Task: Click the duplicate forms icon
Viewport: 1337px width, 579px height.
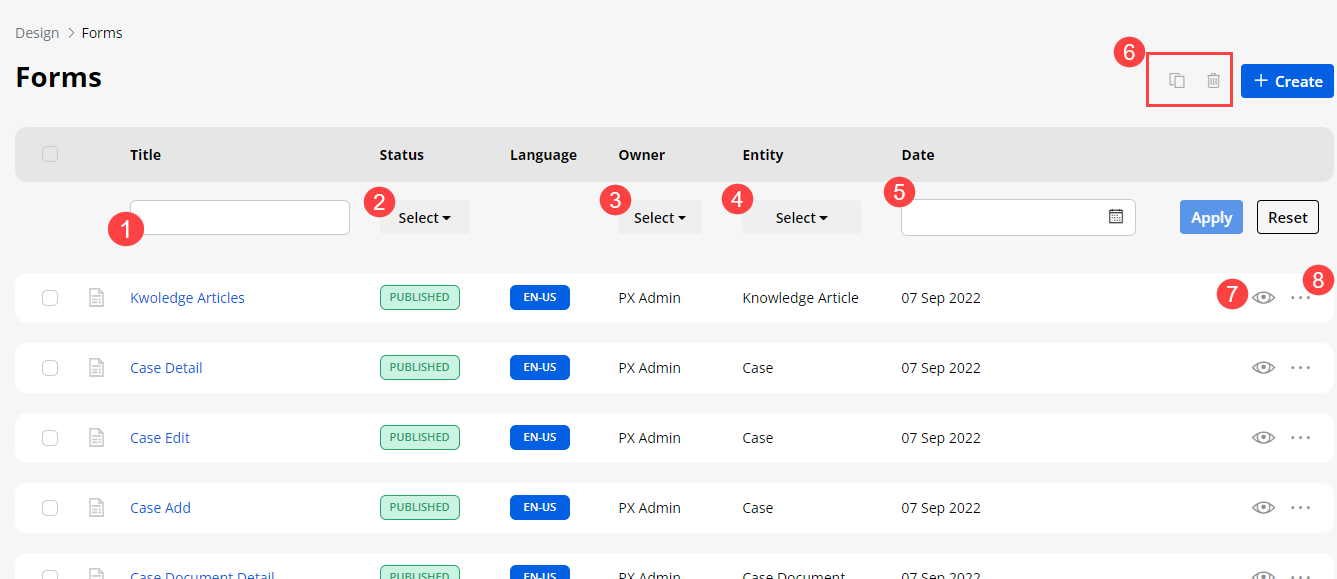Action: tap(1177, 81)
